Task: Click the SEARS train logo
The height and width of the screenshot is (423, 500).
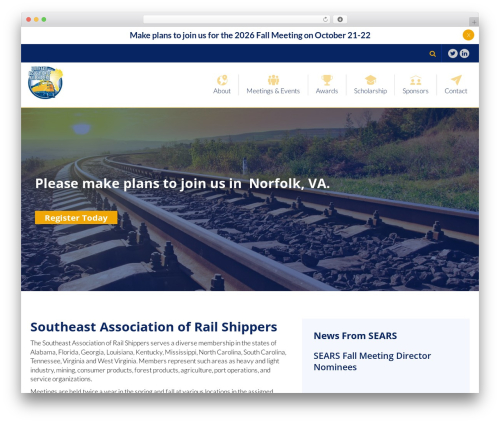Action: click(x=45, y=82)
